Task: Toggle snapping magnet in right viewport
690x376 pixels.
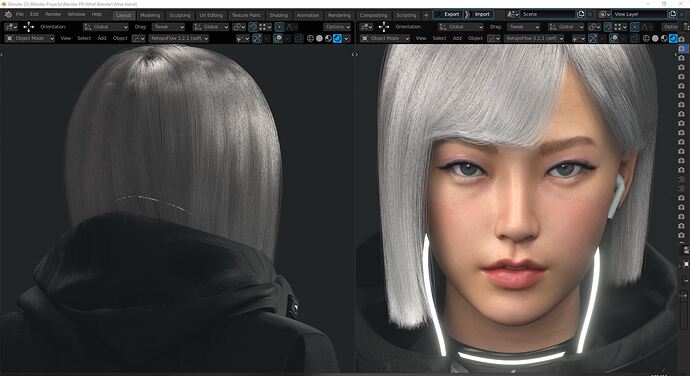Action: [x=608, y=27]
